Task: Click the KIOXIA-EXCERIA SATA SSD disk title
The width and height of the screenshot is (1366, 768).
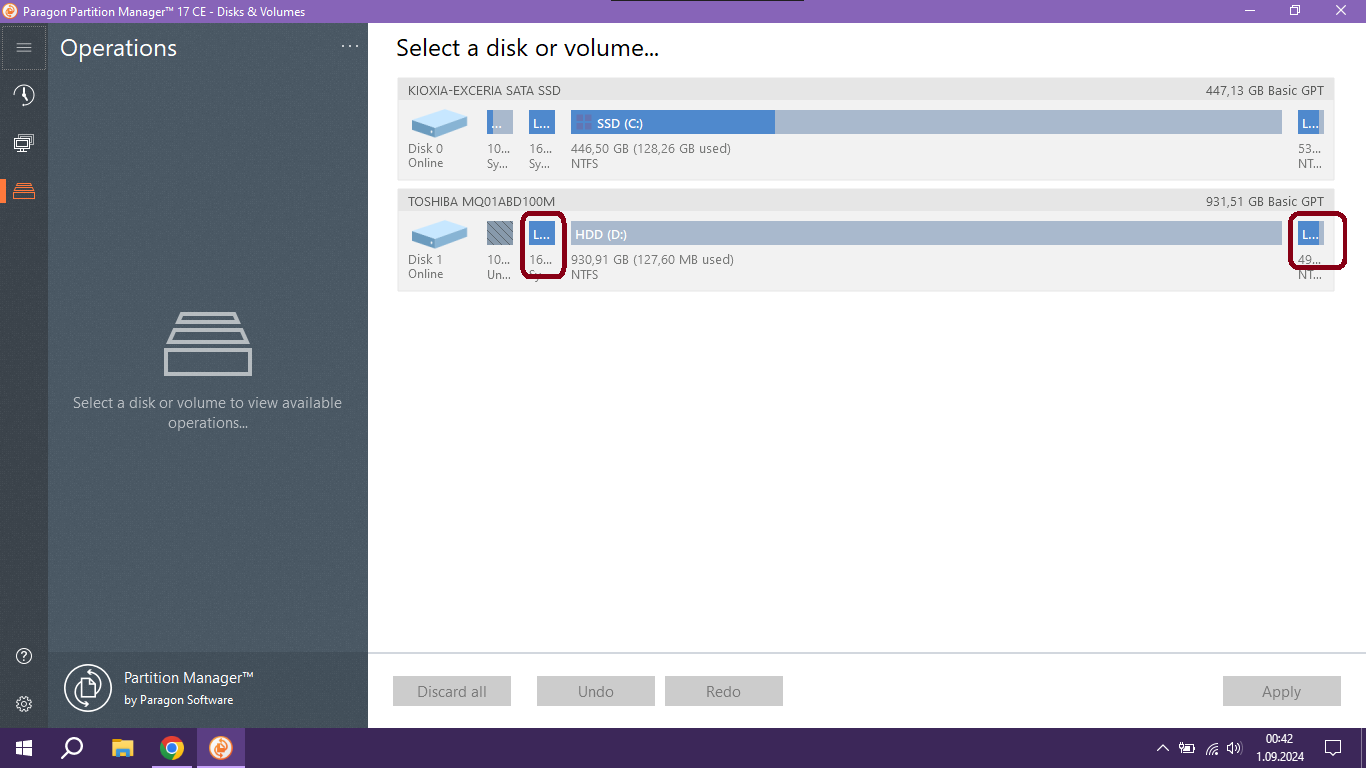Action: [x=484, y=91]
